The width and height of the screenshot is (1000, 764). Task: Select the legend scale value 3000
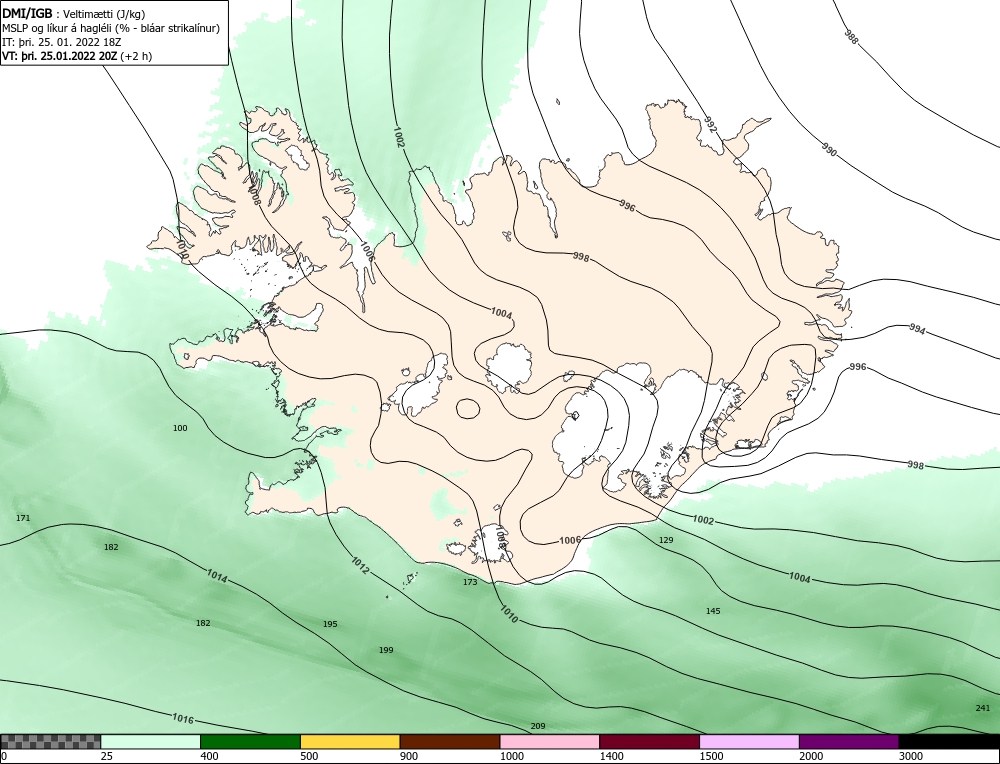pos(911,756)
